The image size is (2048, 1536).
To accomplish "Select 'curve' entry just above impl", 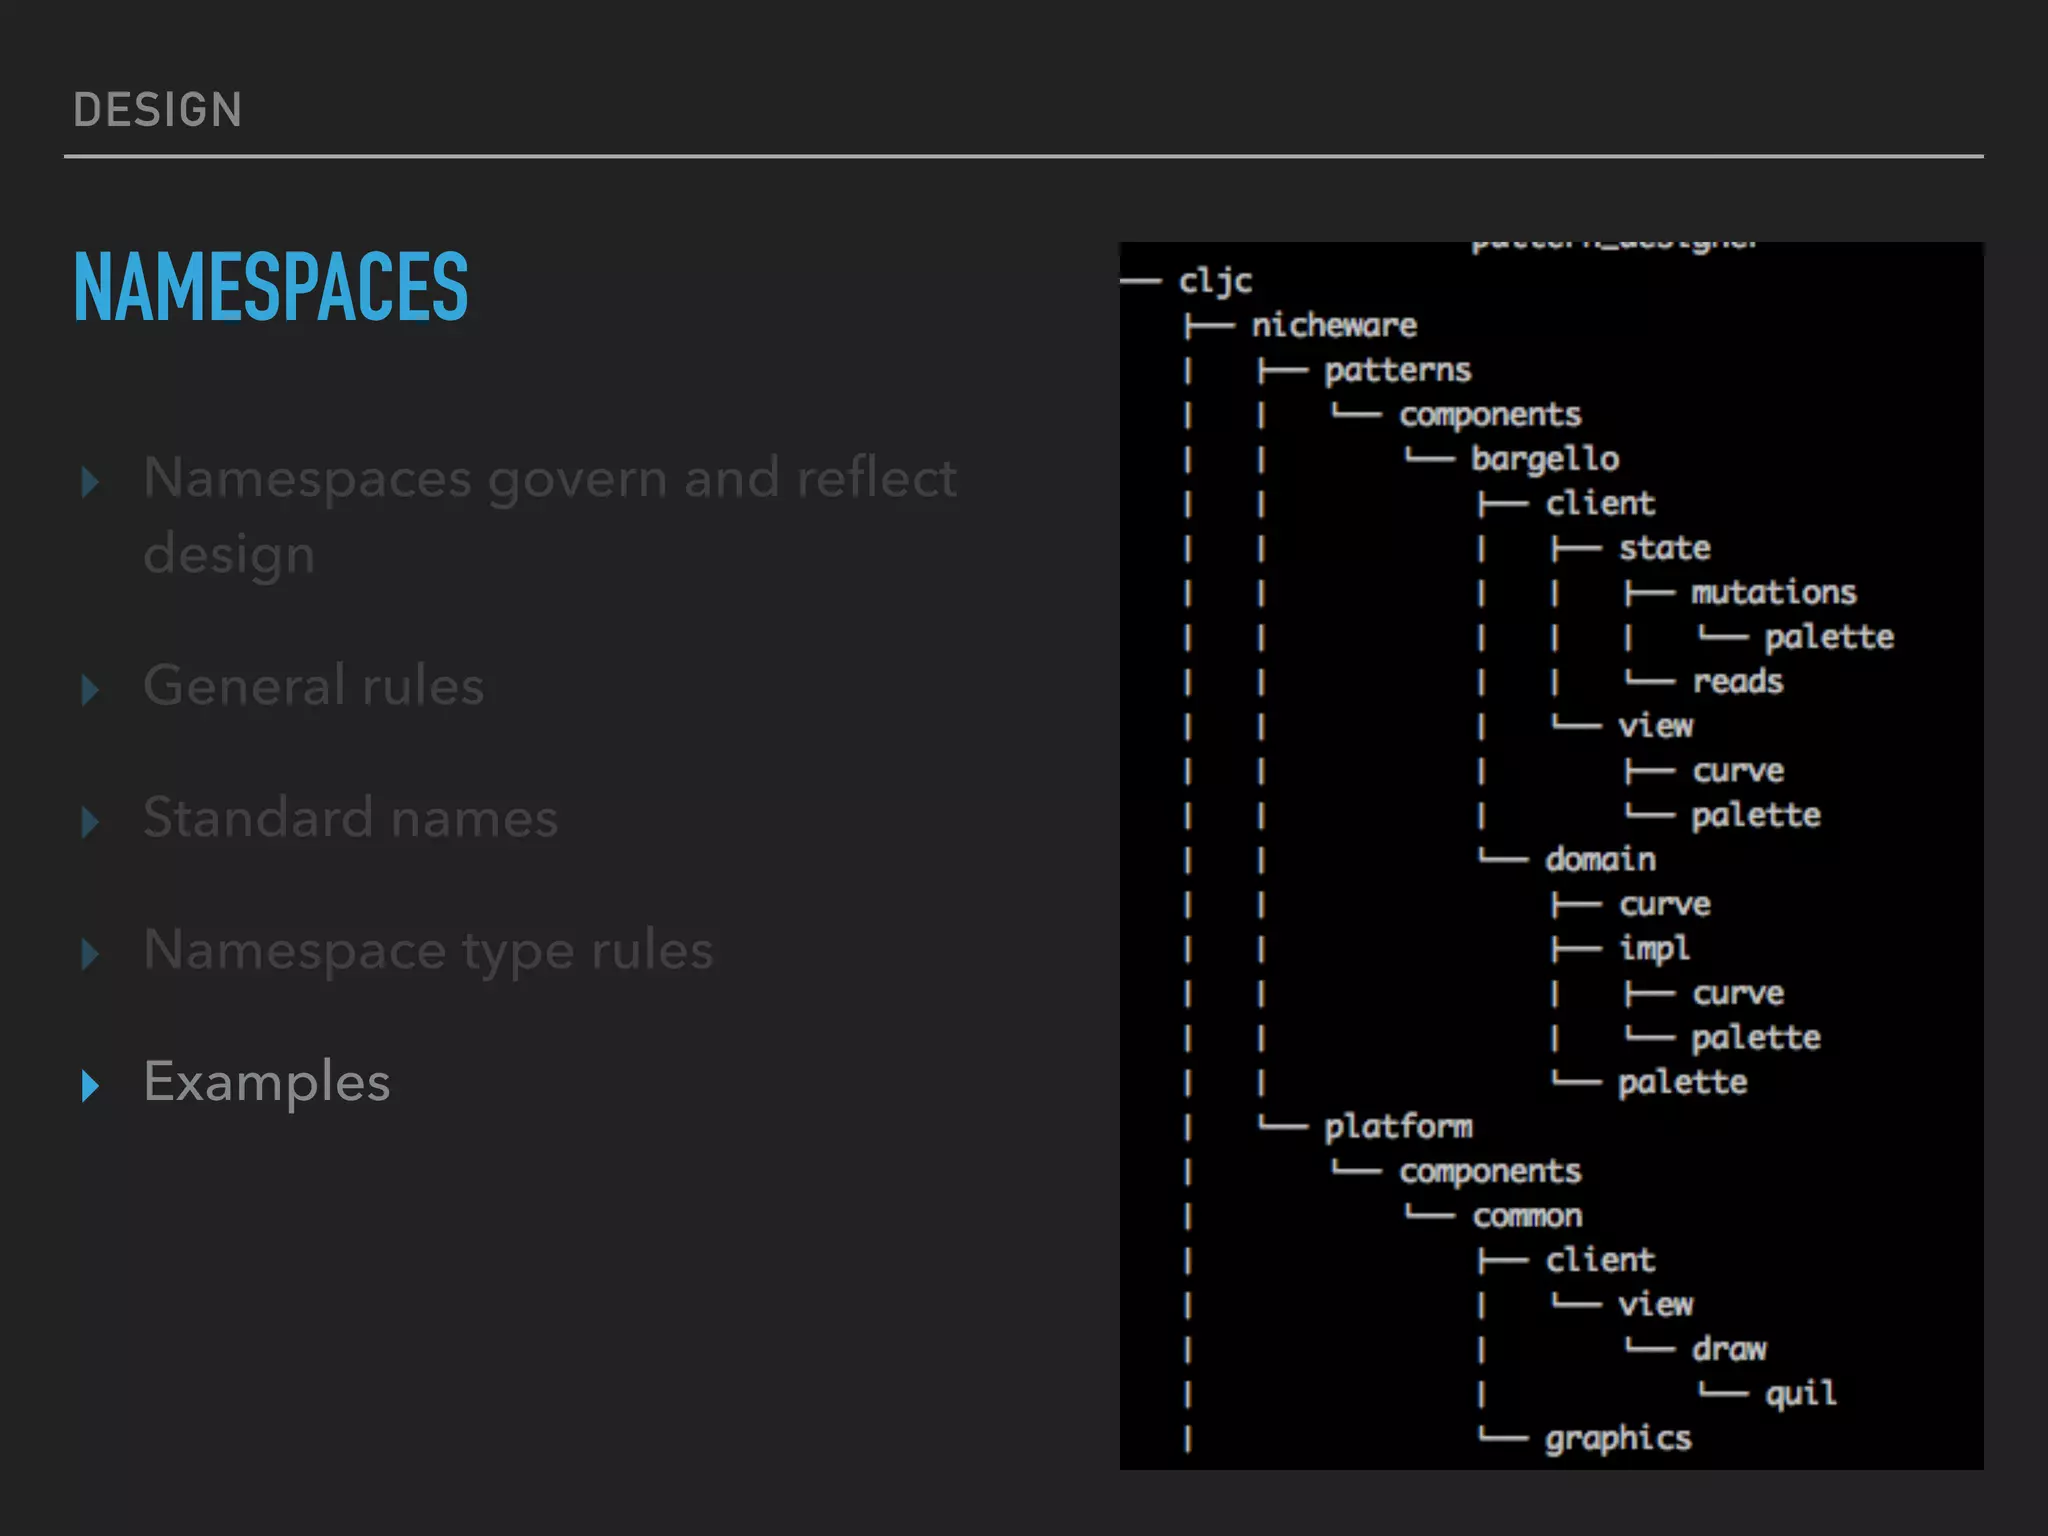I will [1665, 904].
